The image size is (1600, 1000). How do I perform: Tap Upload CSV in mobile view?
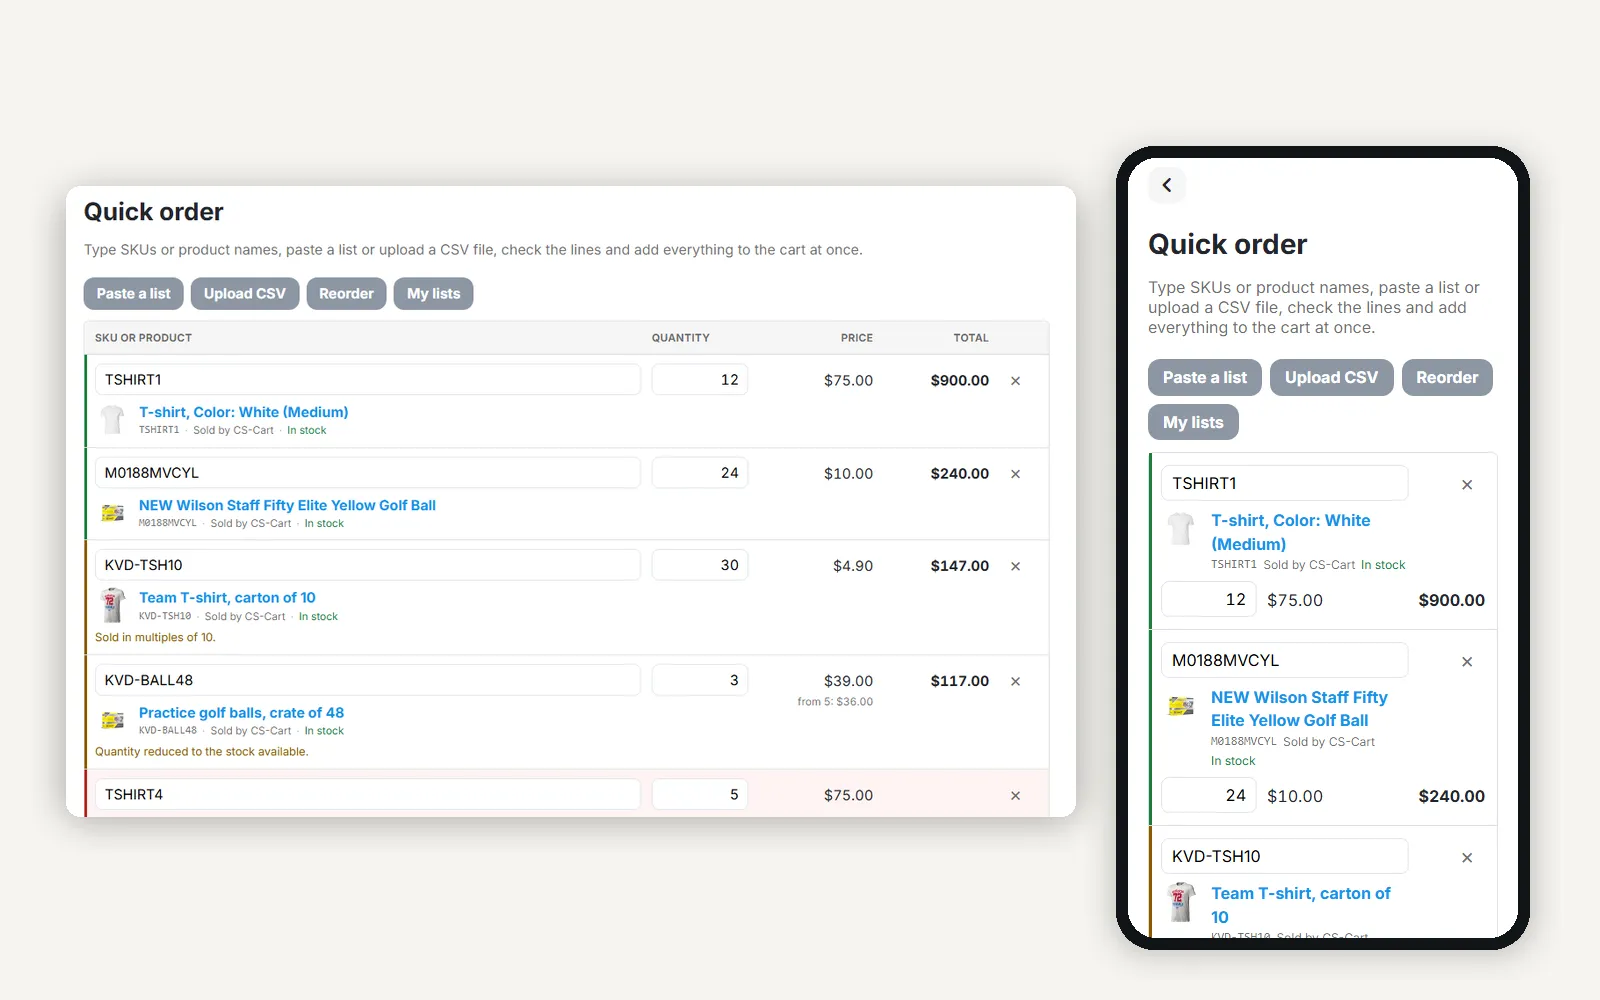pos(1331,378)
